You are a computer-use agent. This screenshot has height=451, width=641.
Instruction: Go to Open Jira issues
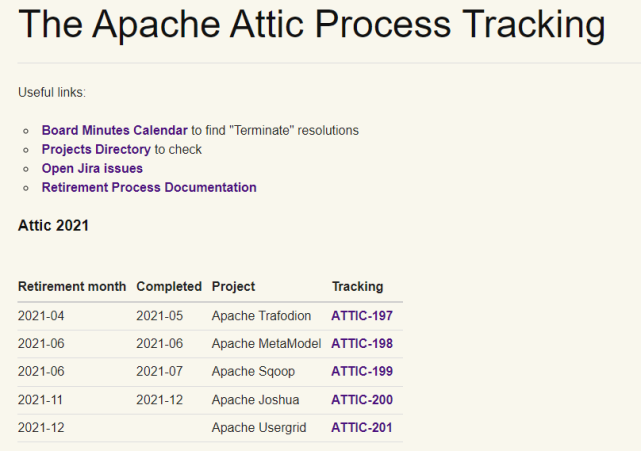click(92, 169)
